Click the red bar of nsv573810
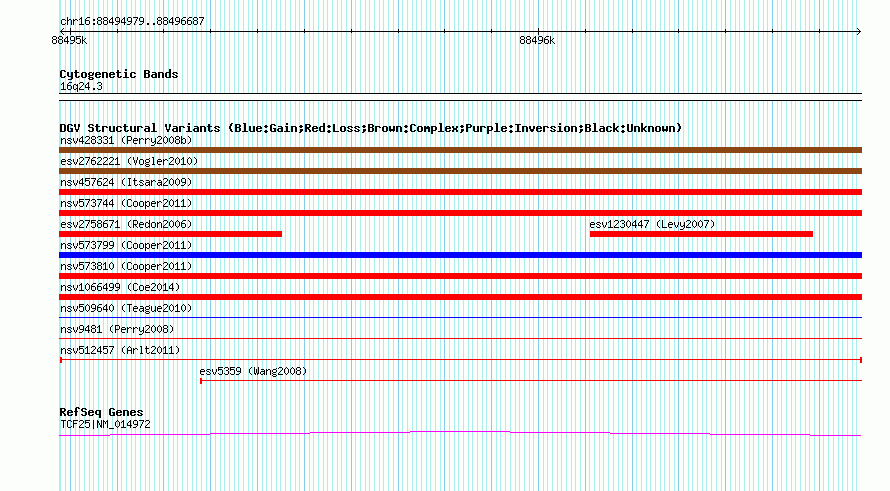 460,276
